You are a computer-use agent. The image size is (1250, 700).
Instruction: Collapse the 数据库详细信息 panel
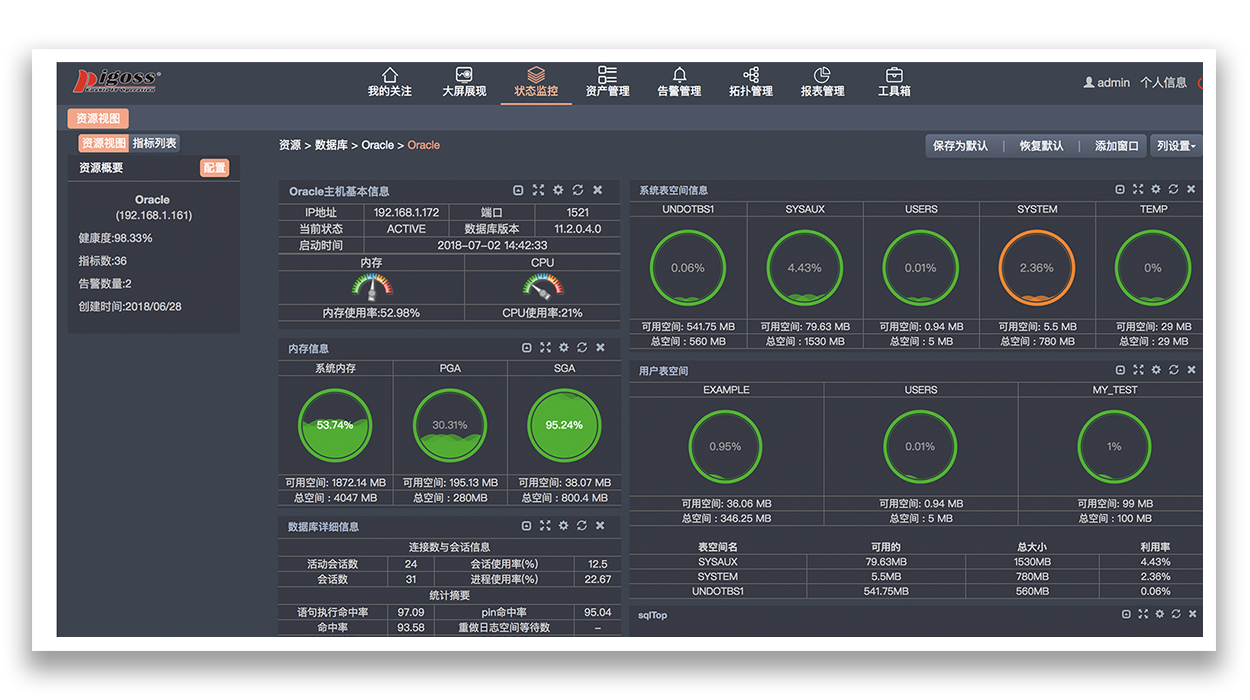[x=527, y=525]
